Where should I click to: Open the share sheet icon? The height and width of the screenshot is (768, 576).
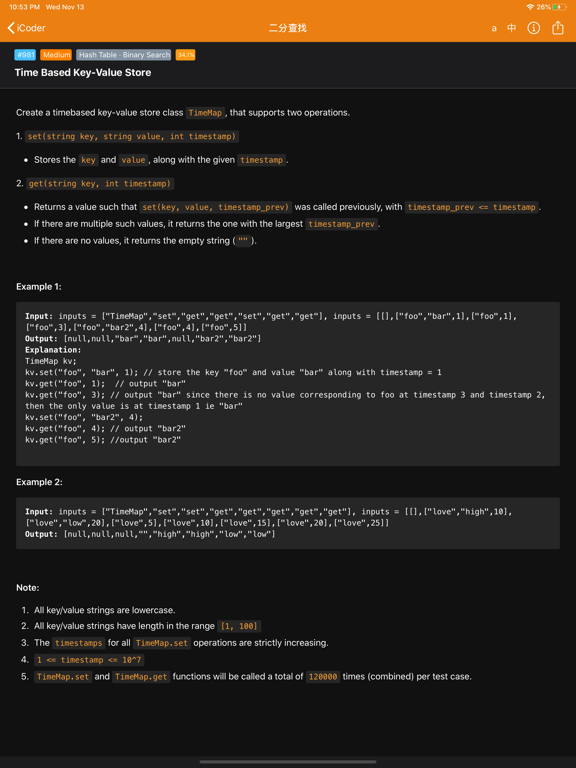tap(557, 28)
